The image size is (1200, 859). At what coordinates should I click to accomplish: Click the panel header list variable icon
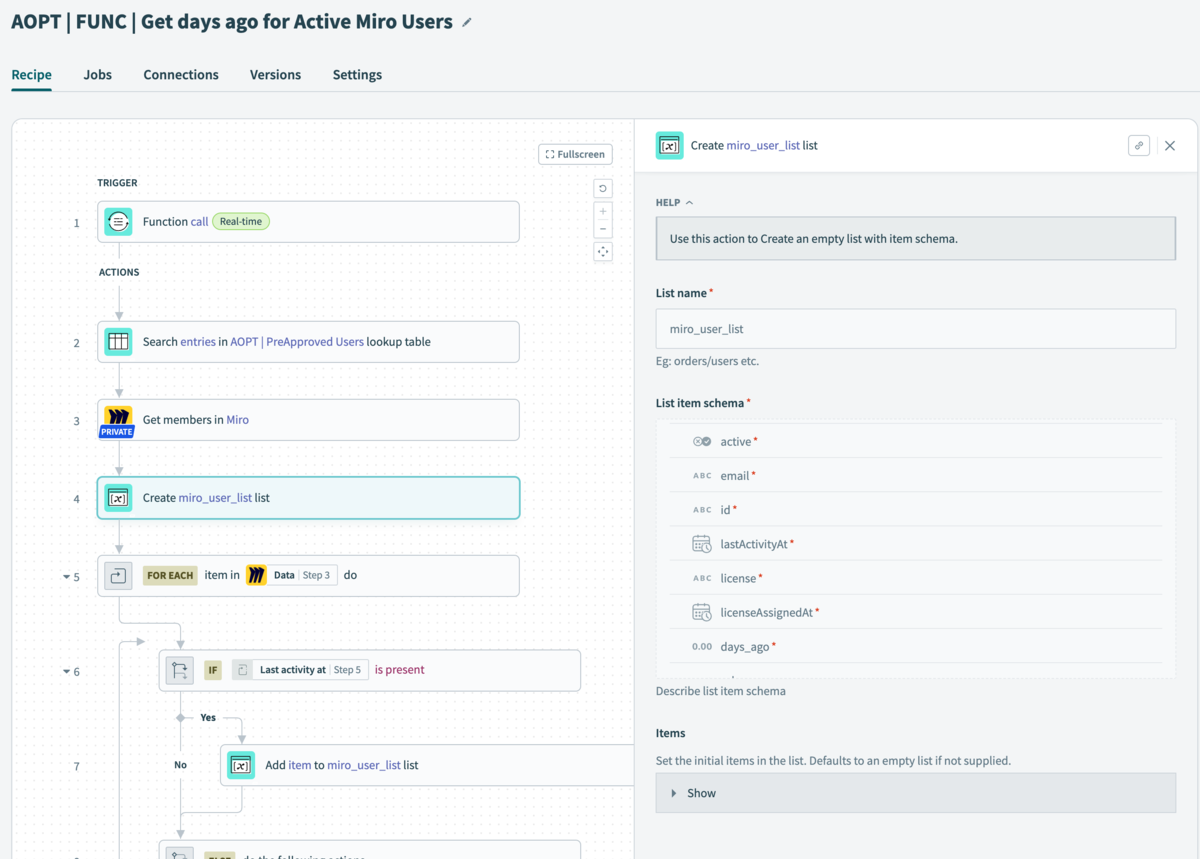[670, 146]
